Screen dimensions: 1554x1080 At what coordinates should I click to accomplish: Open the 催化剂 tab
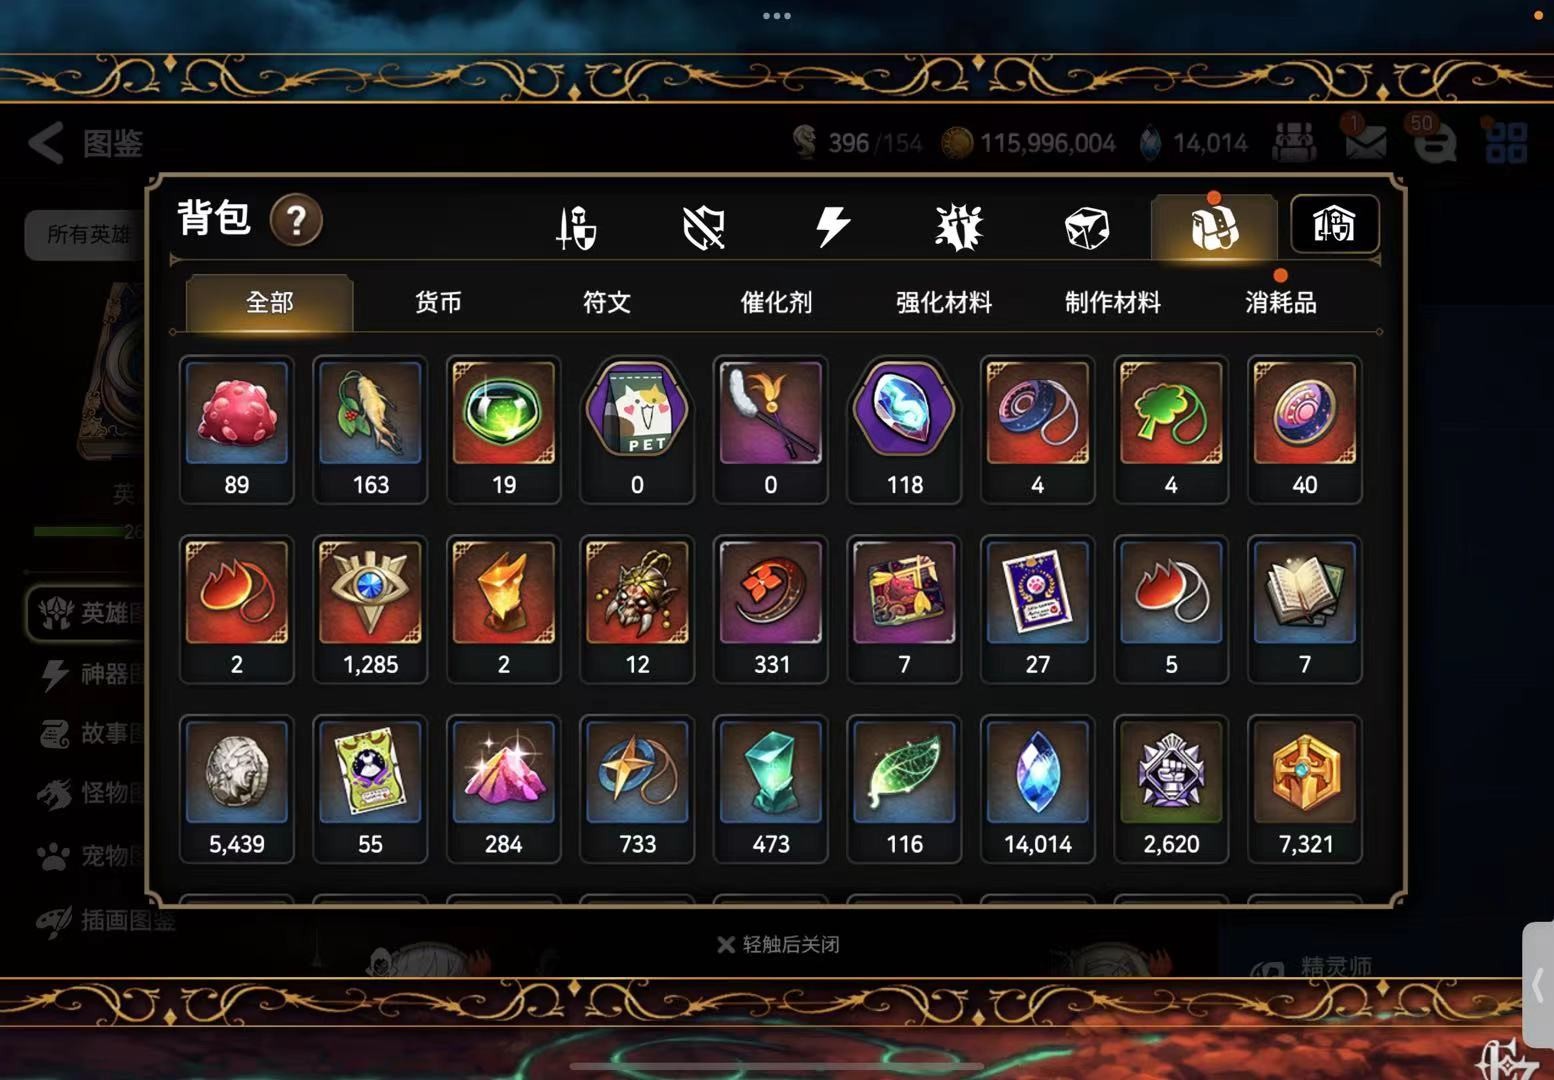776,302
